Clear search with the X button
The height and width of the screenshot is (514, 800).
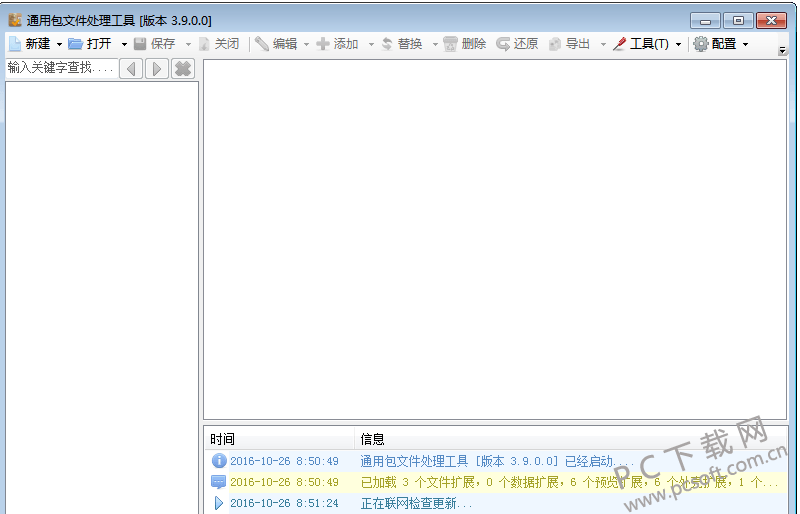183,68
